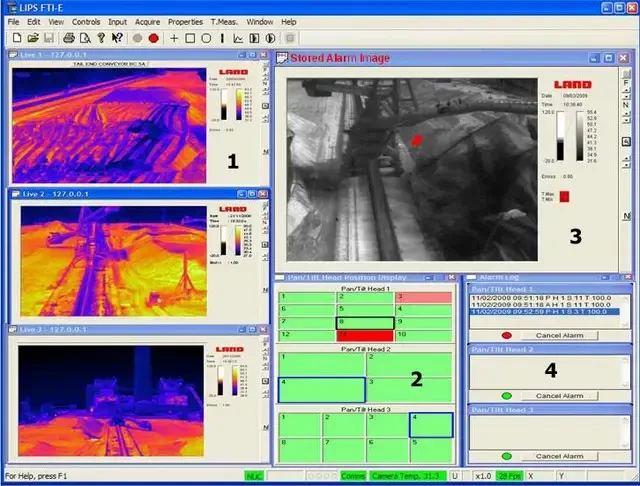This screenshot has height=486, width=640.
Task: Open the T.Meas. menu
Action: pos(222,21)
